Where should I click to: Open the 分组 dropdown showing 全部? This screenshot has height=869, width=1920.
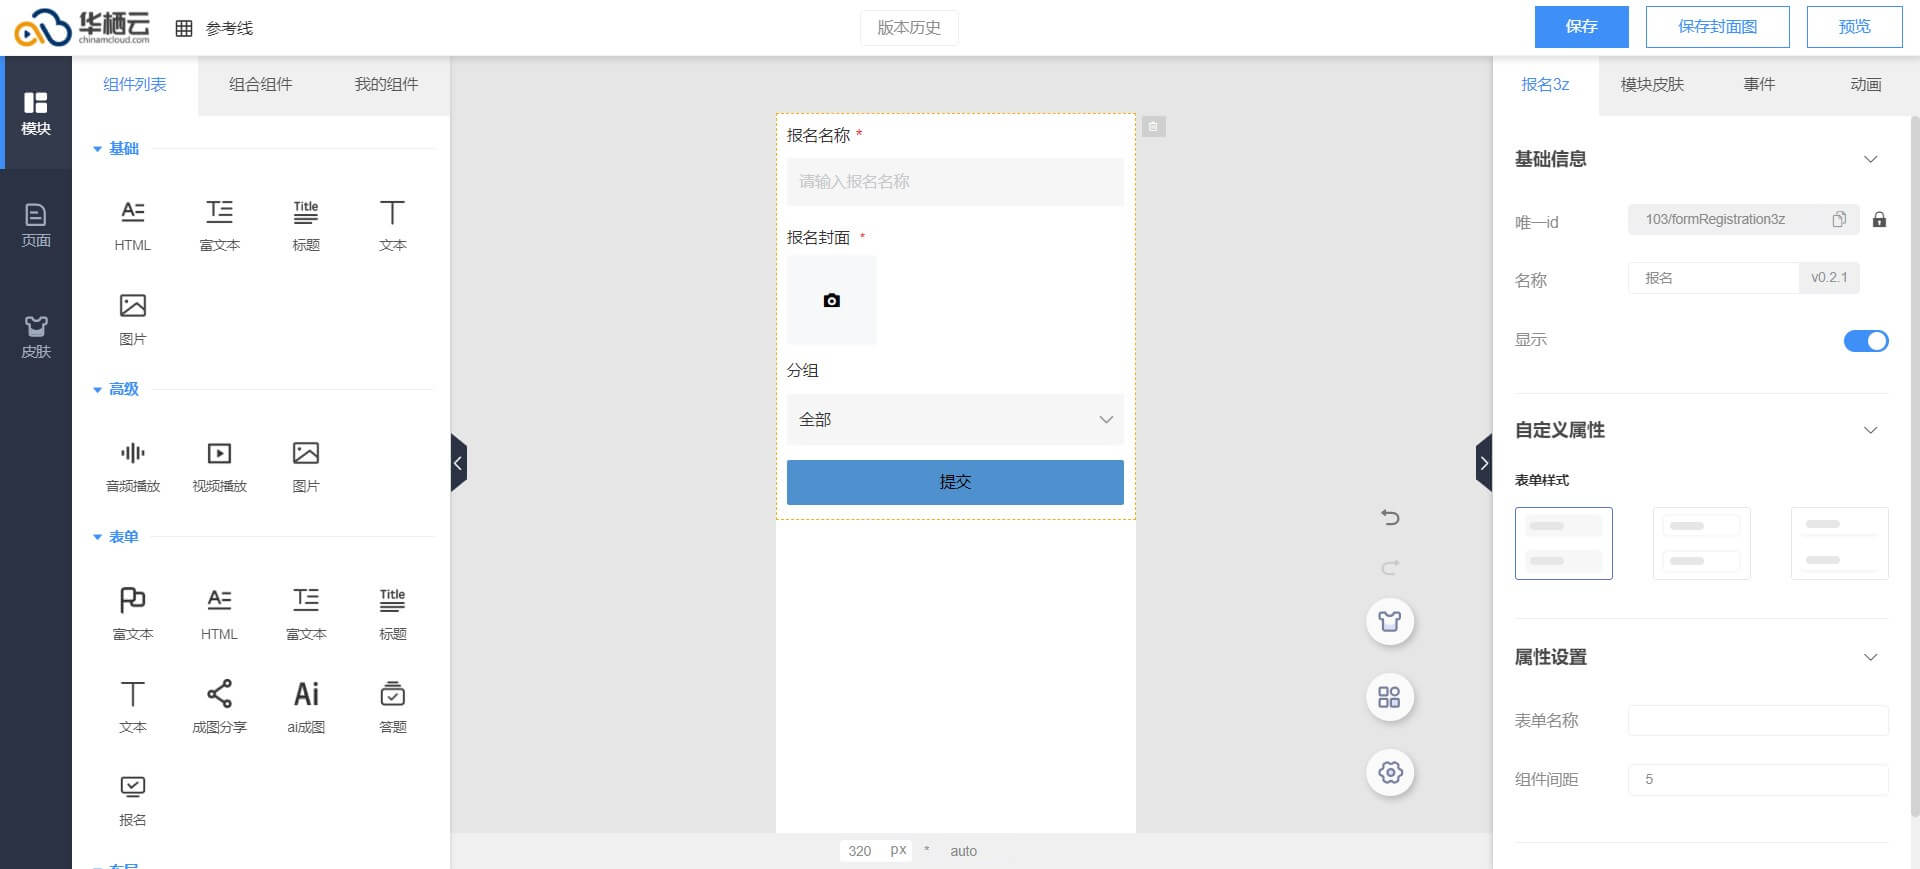point(954,420)
